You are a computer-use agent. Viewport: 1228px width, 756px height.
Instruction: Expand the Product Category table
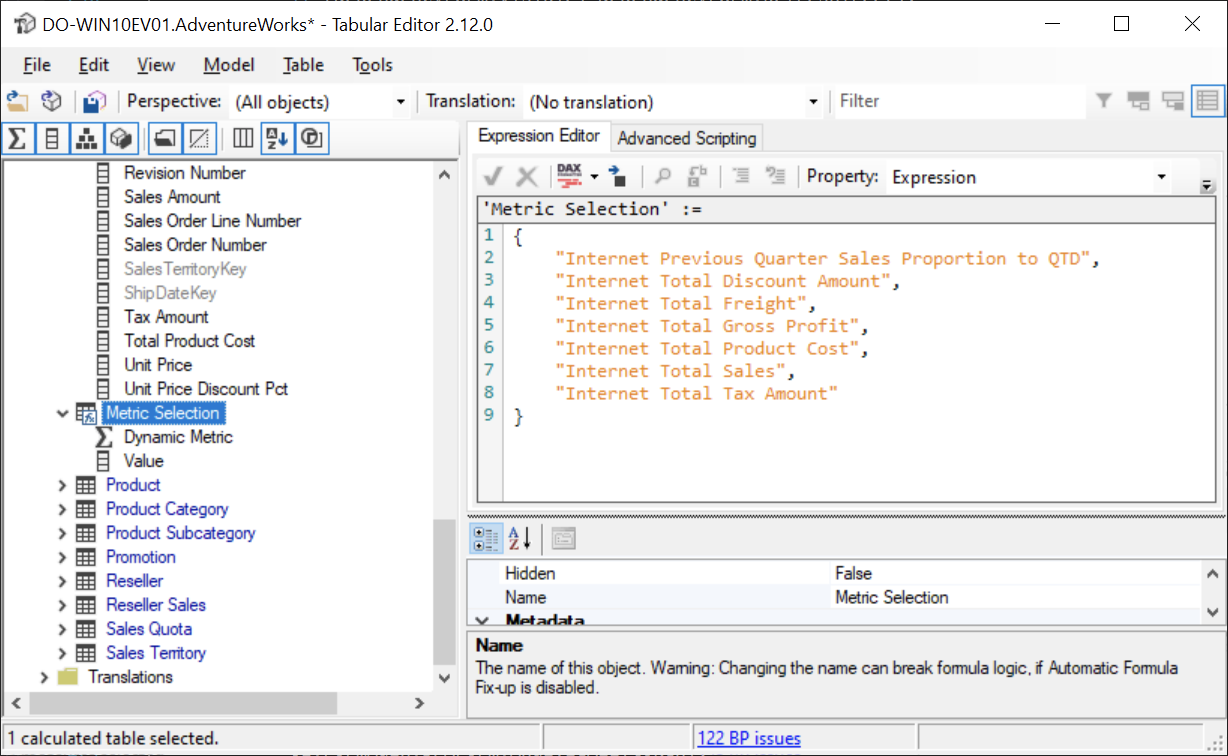tap(63, 508)
